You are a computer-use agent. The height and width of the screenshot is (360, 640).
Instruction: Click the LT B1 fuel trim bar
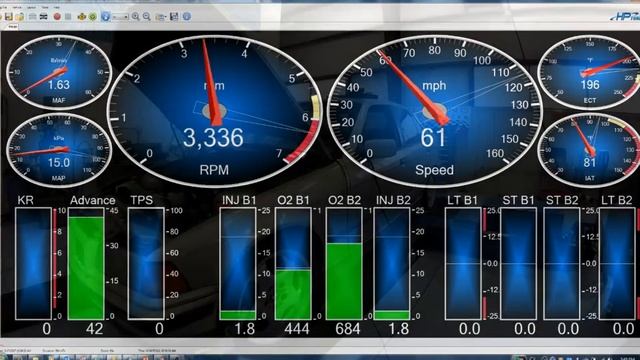[x=463, y=263]
